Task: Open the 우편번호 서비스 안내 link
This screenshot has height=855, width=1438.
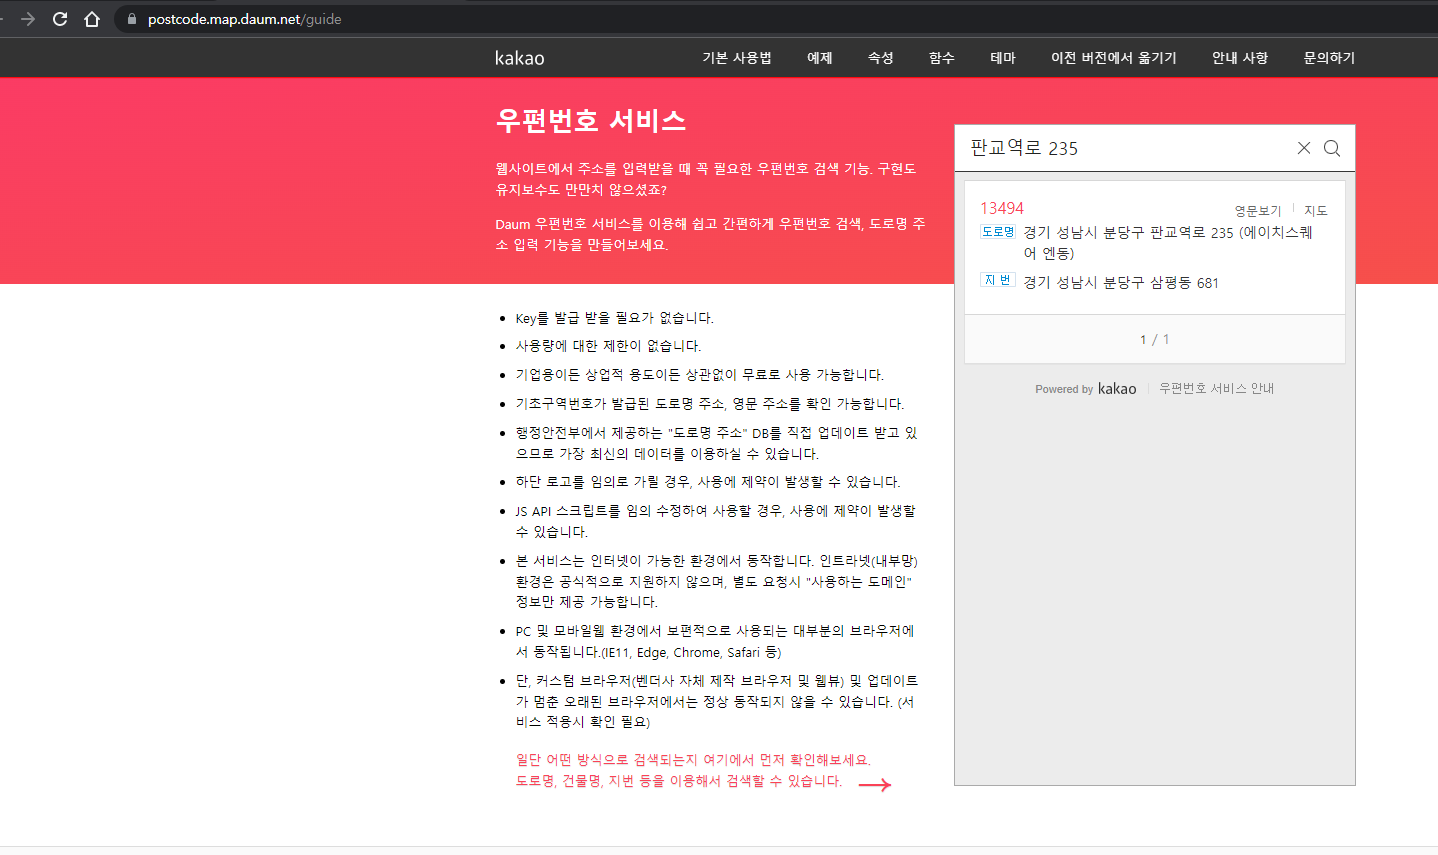Action: 1216,388
